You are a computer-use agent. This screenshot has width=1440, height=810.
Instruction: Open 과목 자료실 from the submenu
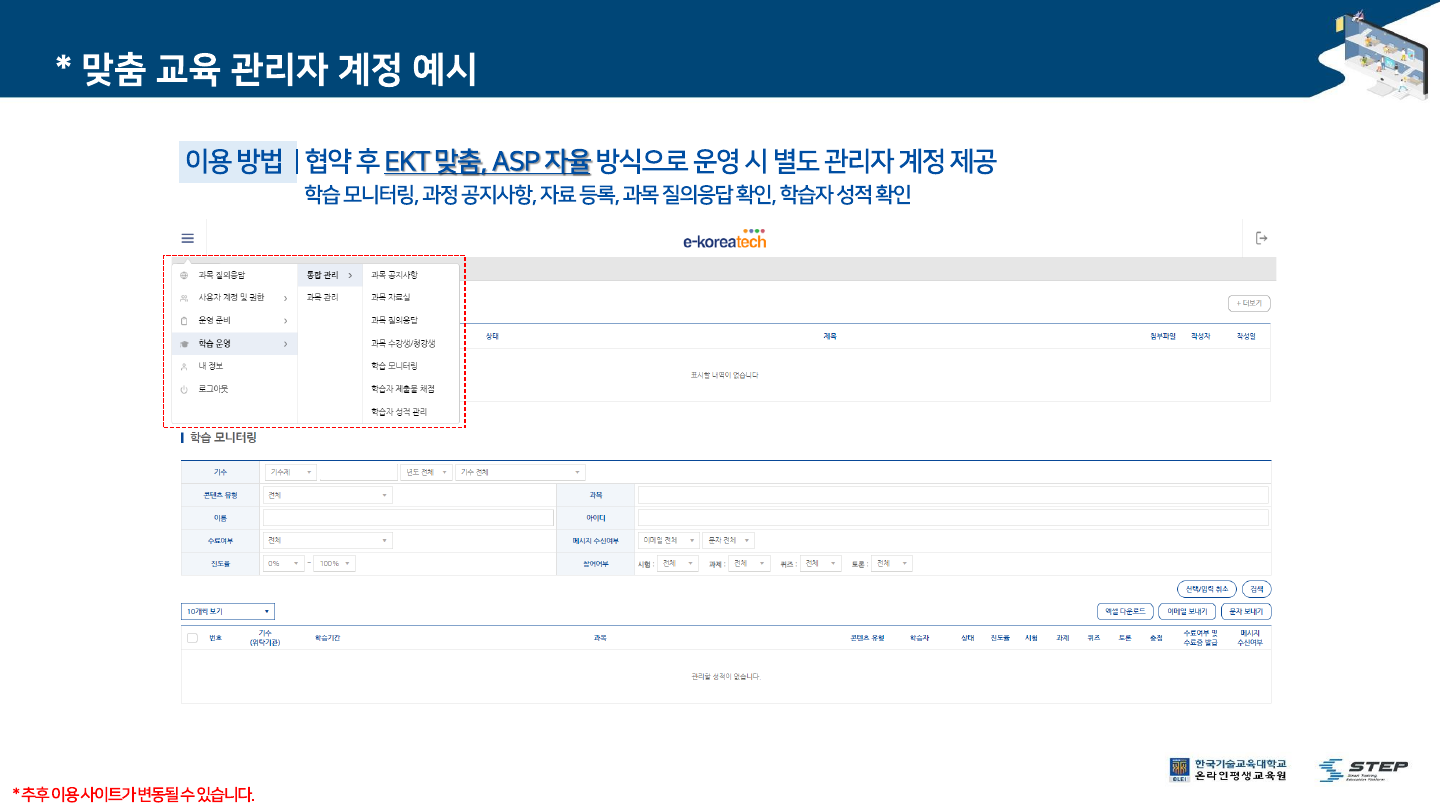click(x=390, y=298)
